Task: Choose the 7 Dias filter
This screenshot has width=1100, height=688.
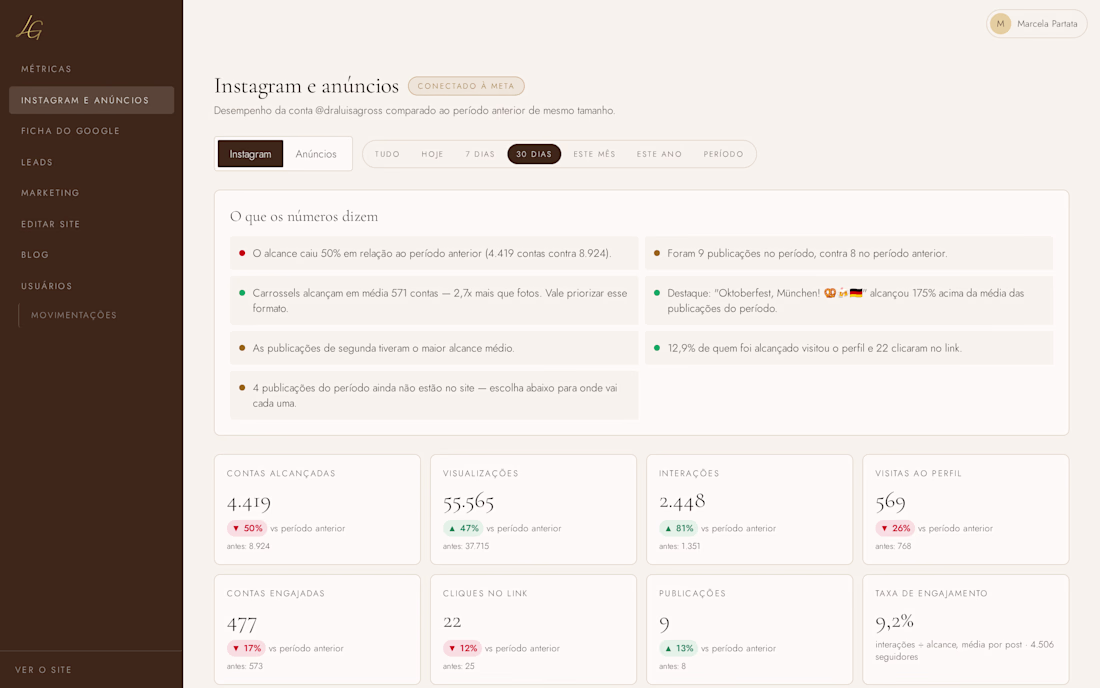Action: pyautogui.click(x=480, y=154)
